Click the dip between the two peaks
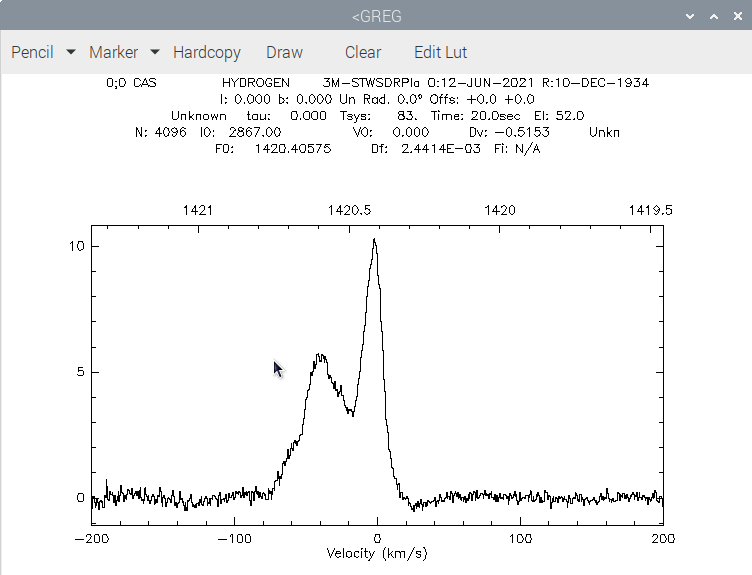 [352, 412]
